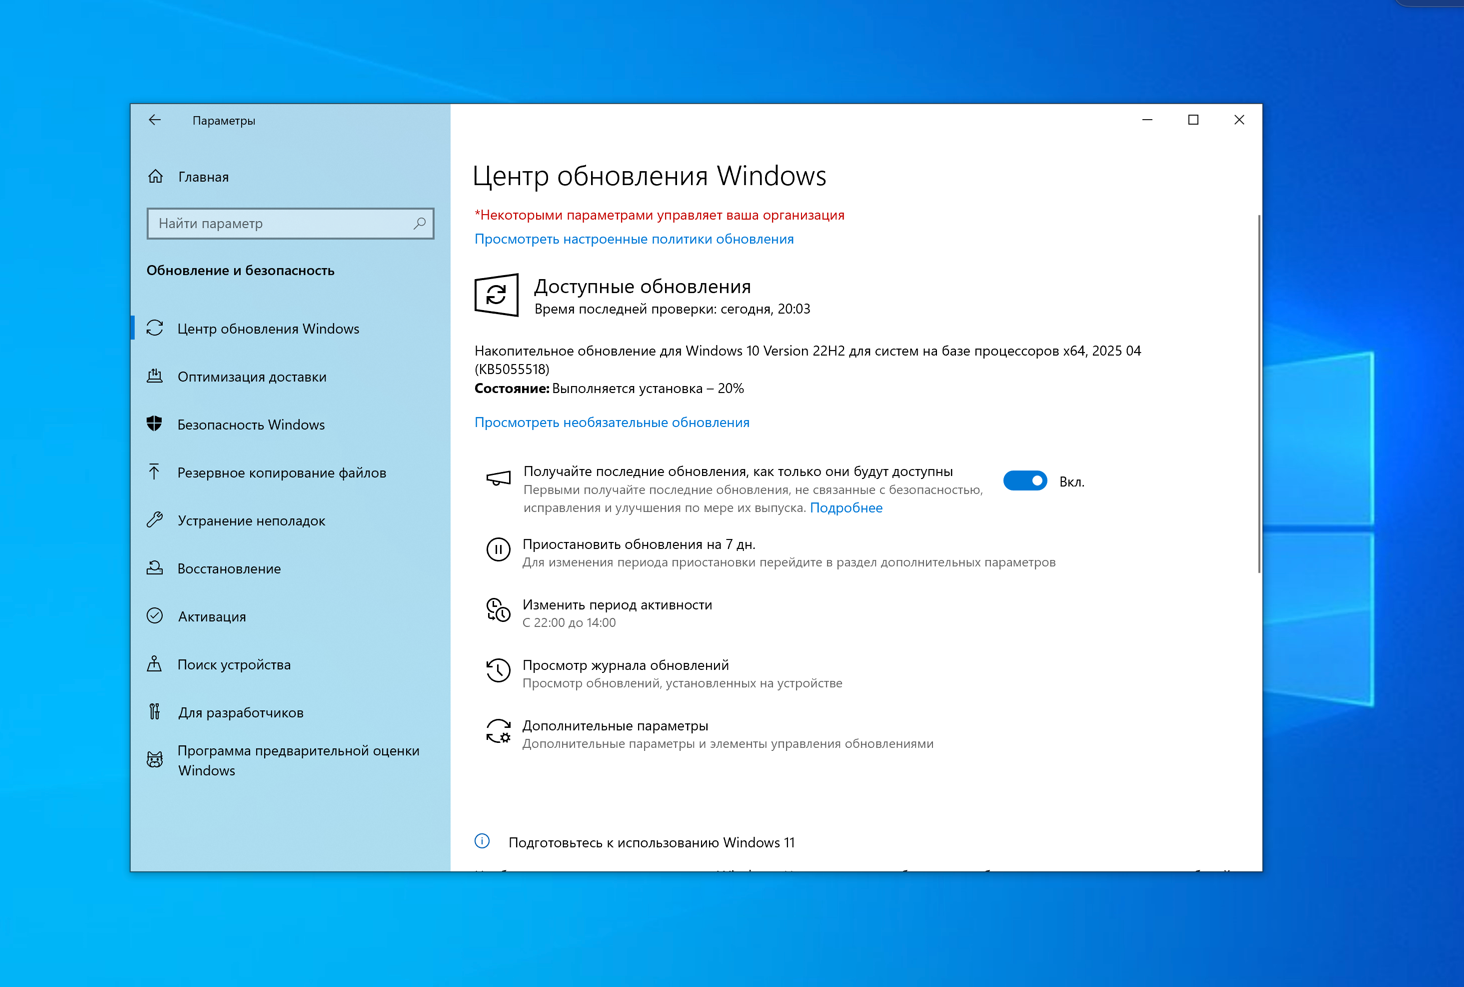Image resolution: width=1464 pixels, height=987 pixels.
Task: Click the Обновление и безопасность heading
Action: 240,270
